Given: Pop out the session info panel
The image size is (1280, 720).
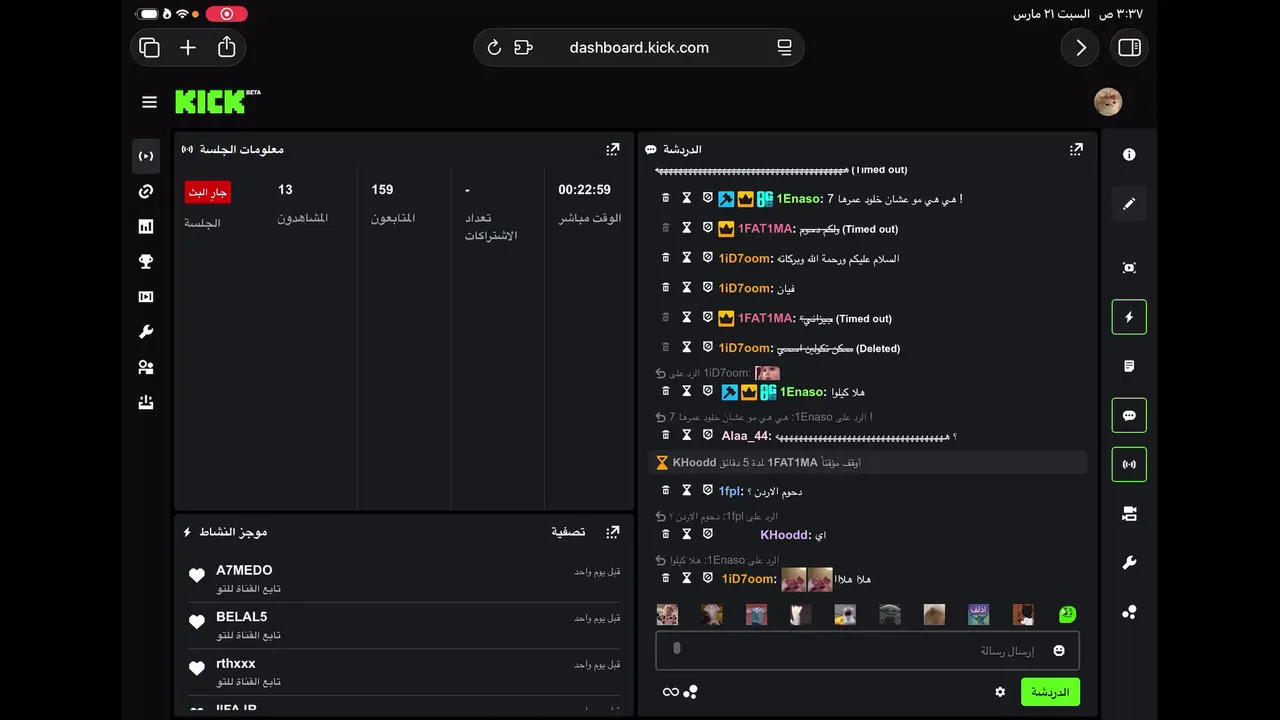Looking at the screenshot, I should pyautogui.click(x=613, y=149).
